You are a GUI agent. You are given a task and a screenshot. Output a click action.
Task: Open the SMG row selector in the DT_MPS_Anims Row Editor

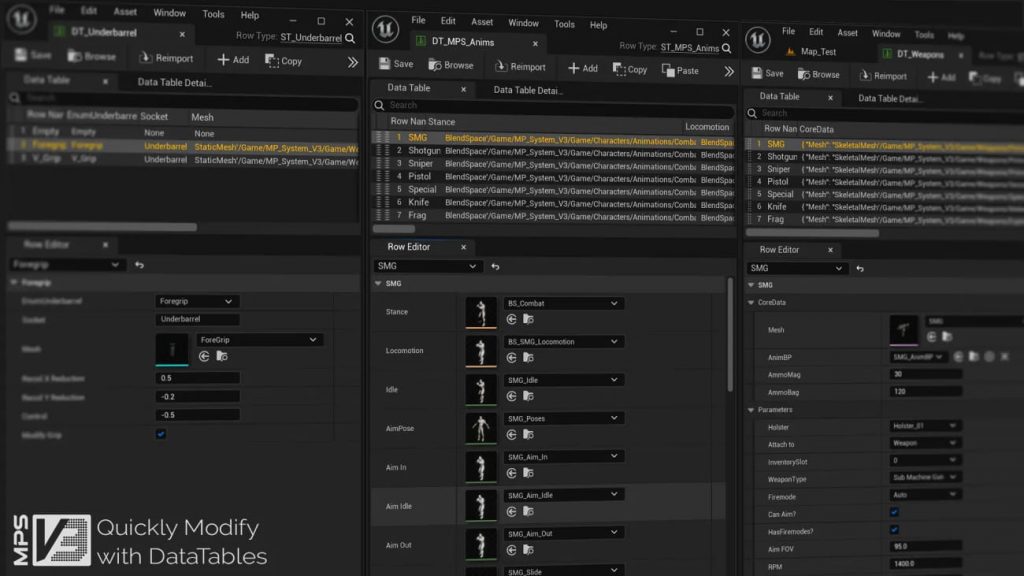(x=427, y=266)
